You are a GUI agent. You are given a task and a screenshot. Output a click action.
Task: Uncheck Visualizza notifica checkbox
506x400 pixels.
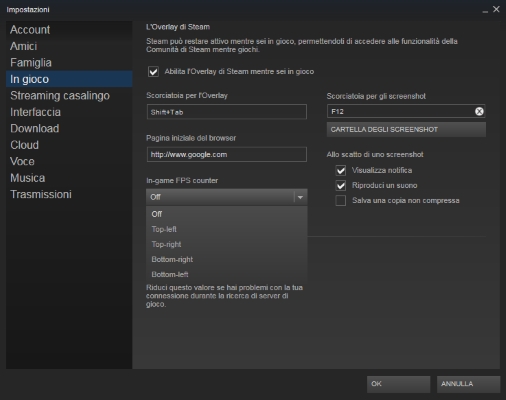click(341, 170)
